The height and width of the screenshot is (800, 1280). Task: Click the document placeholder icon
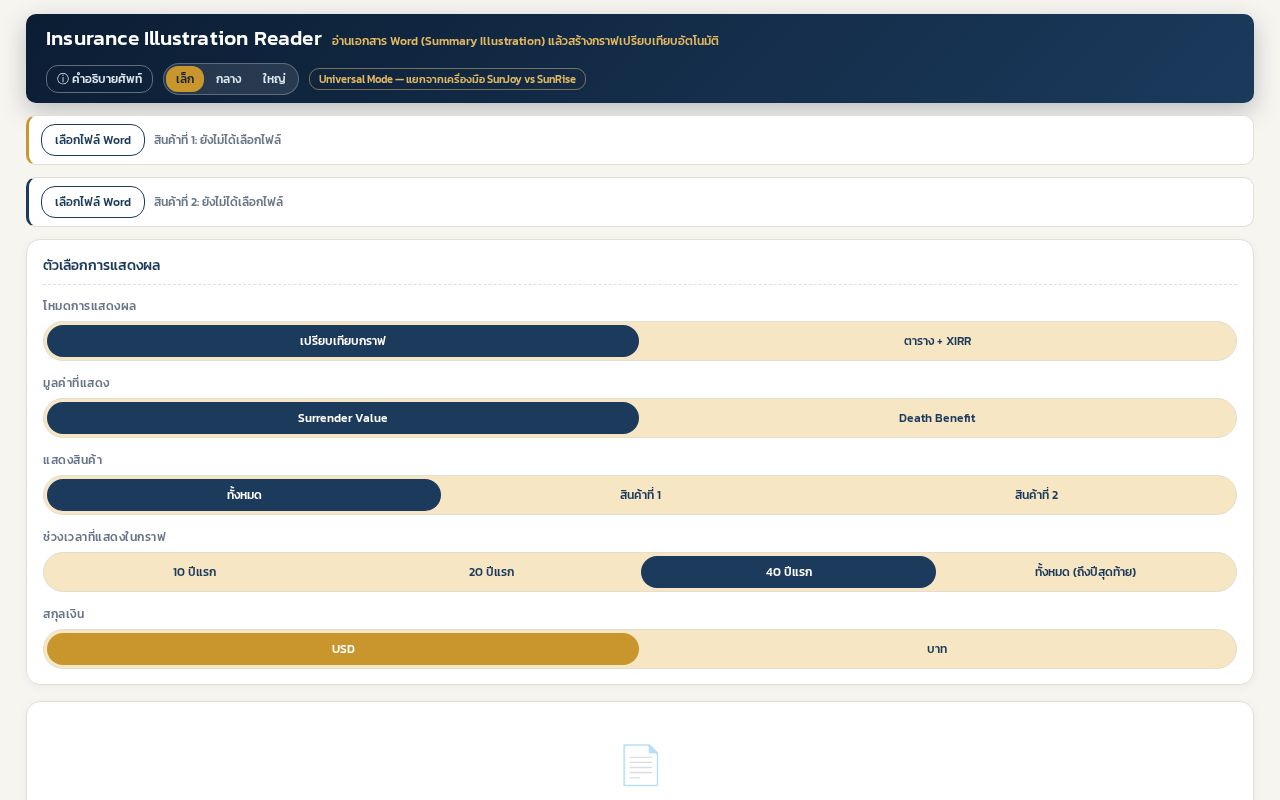click(640, 765)
